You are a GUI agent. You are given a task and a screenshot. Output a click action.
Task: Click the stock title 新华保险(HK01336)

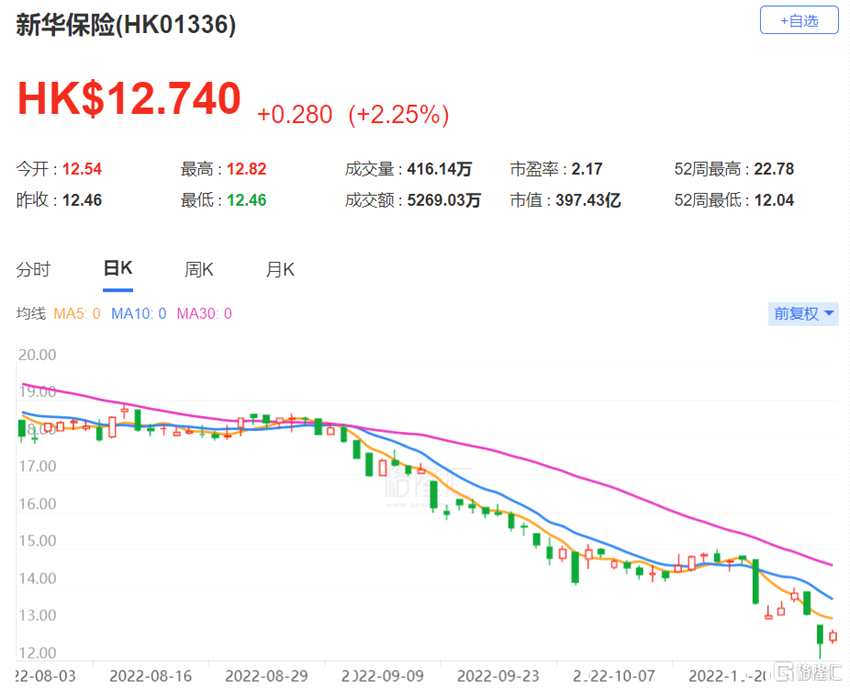click(126, 24)
